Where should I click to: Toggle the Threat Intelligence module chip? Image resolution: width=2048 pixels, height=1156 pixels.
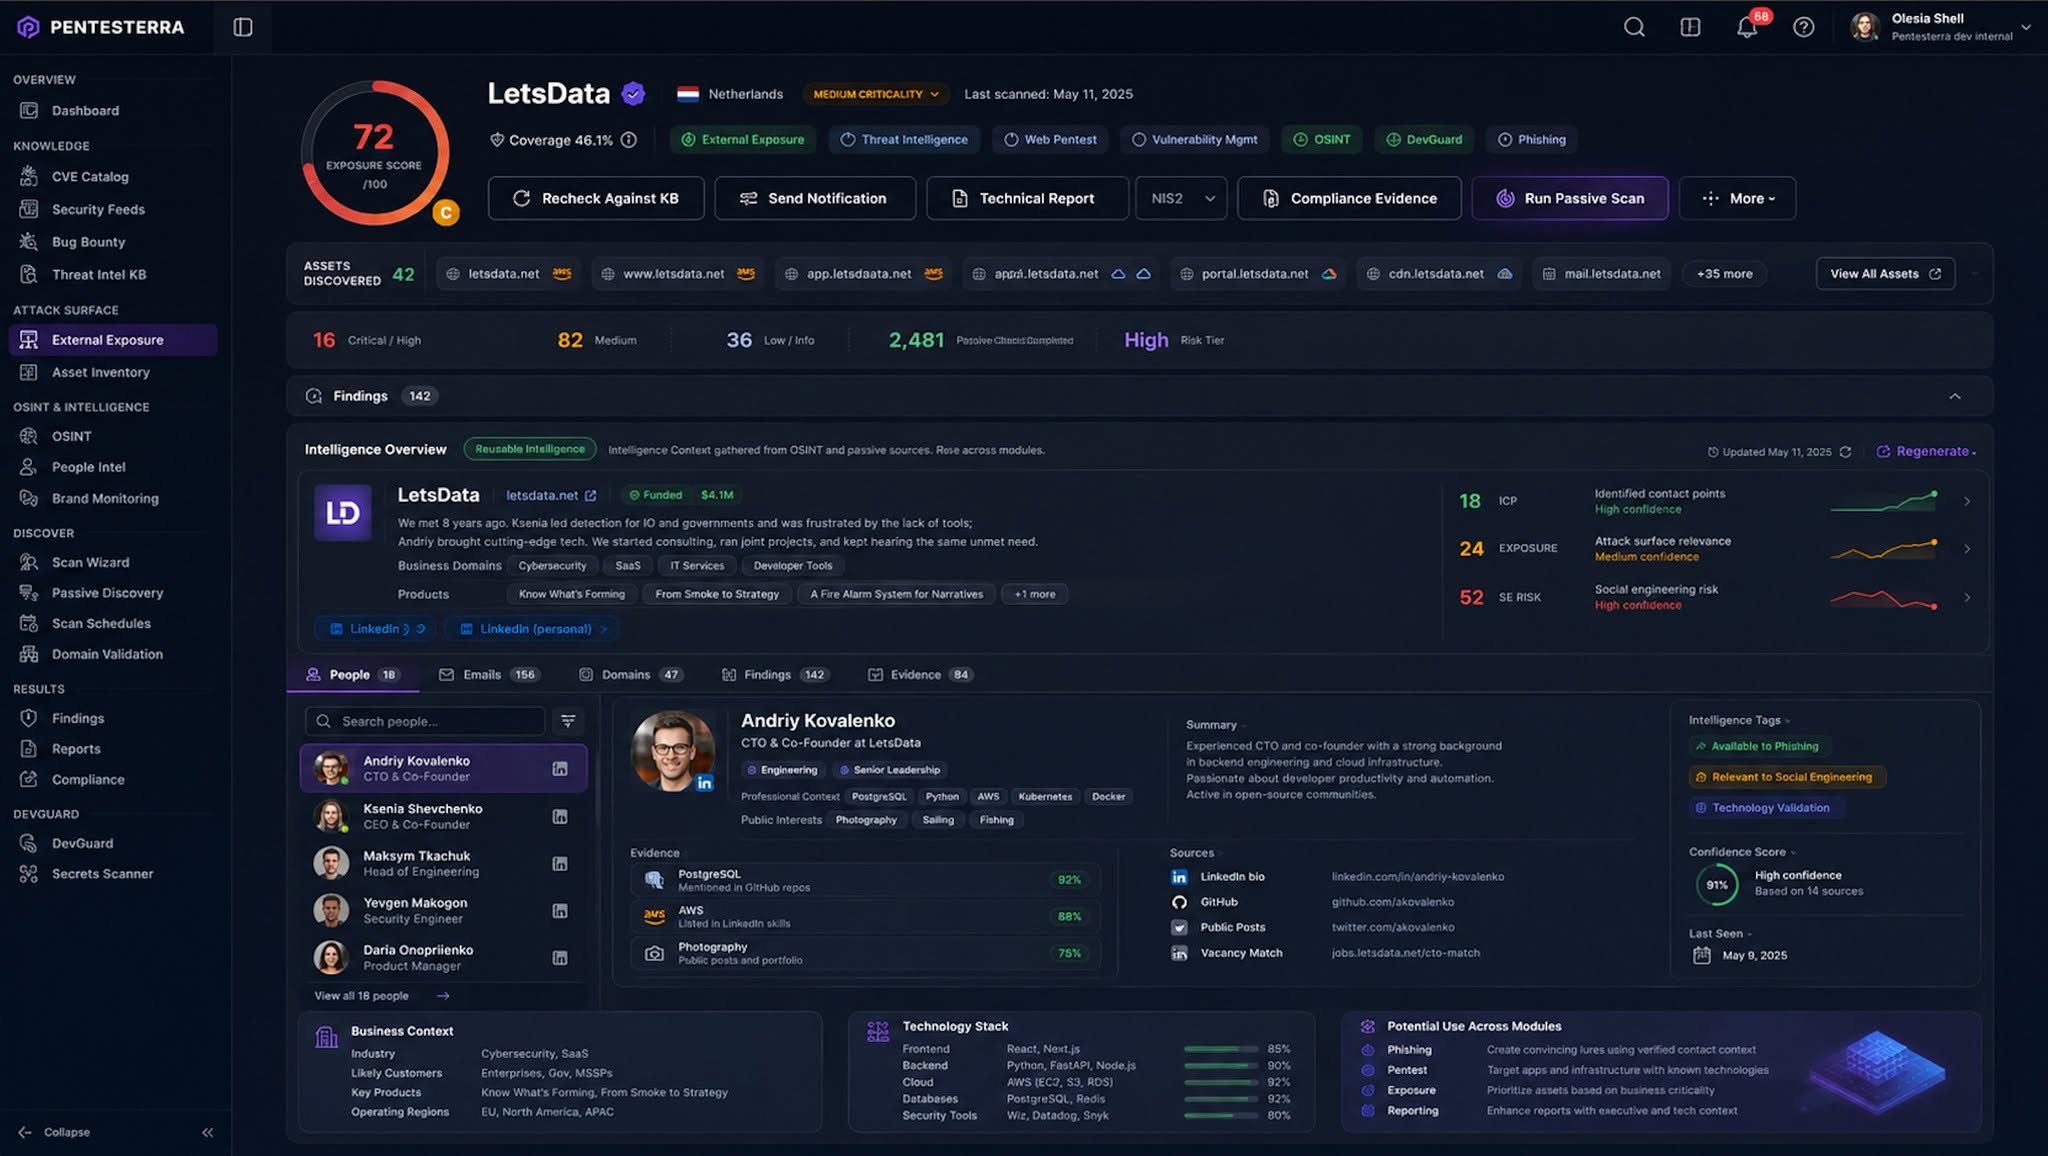(904, 140)
